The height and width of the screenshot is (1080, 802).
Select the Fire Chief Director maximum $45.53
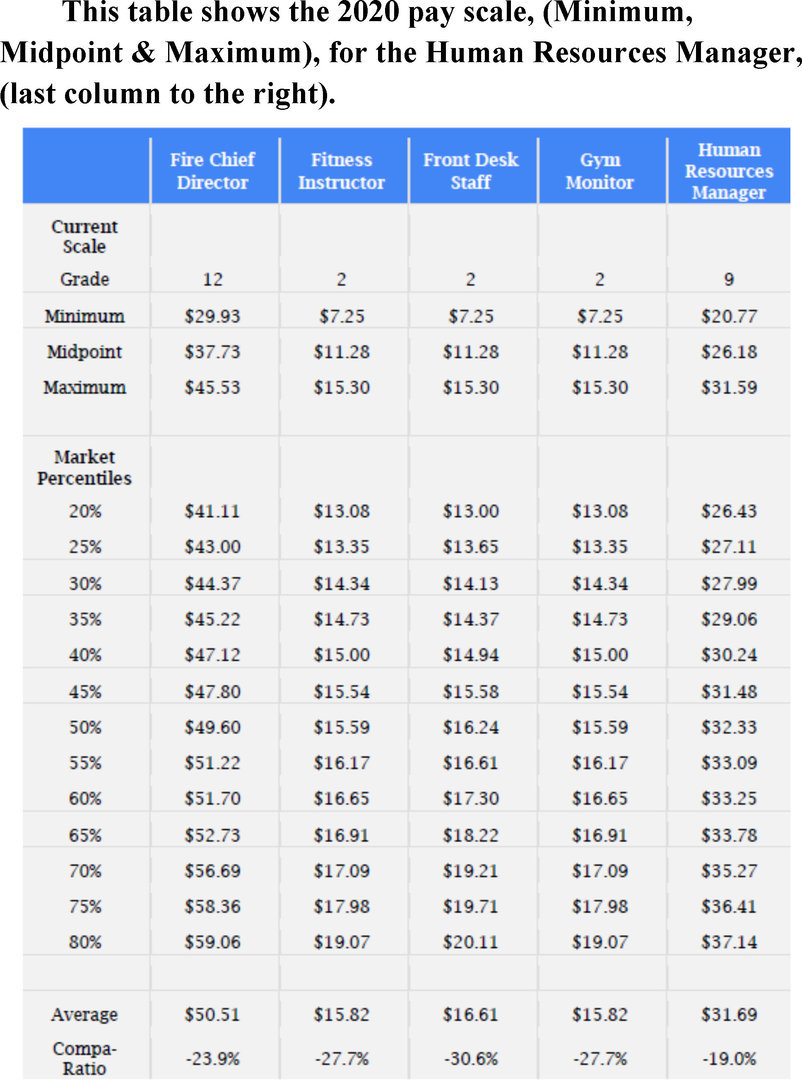[x=213, y=387]
